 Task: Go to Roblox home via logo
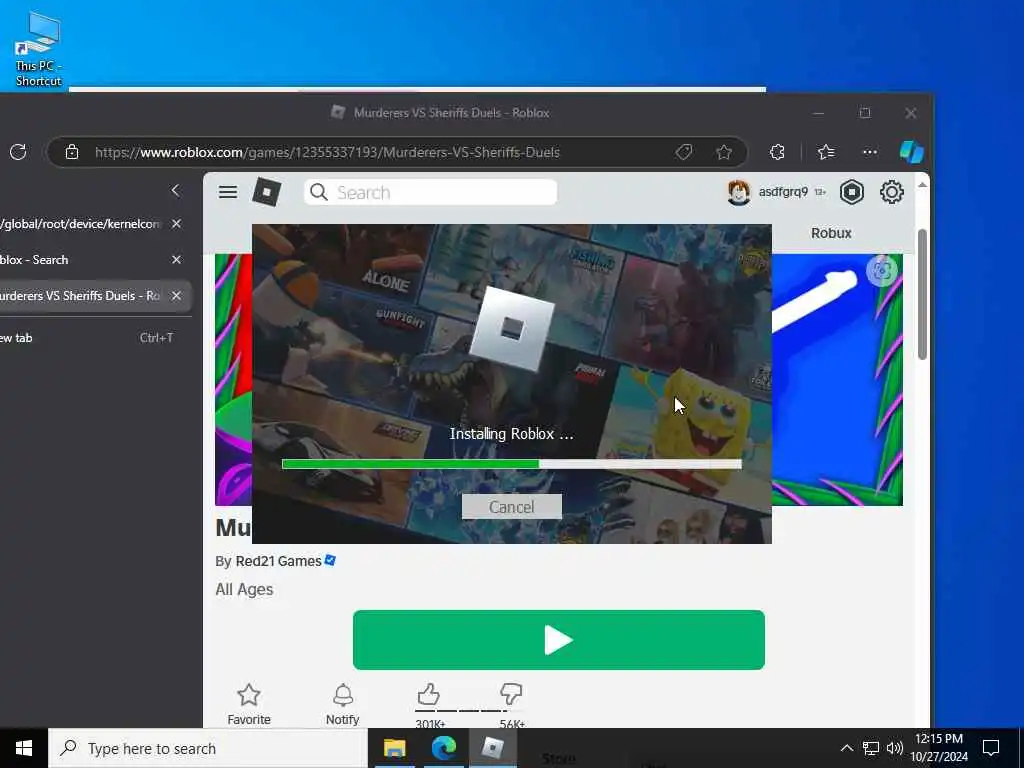pyautogui.click(x=266, y=192)
